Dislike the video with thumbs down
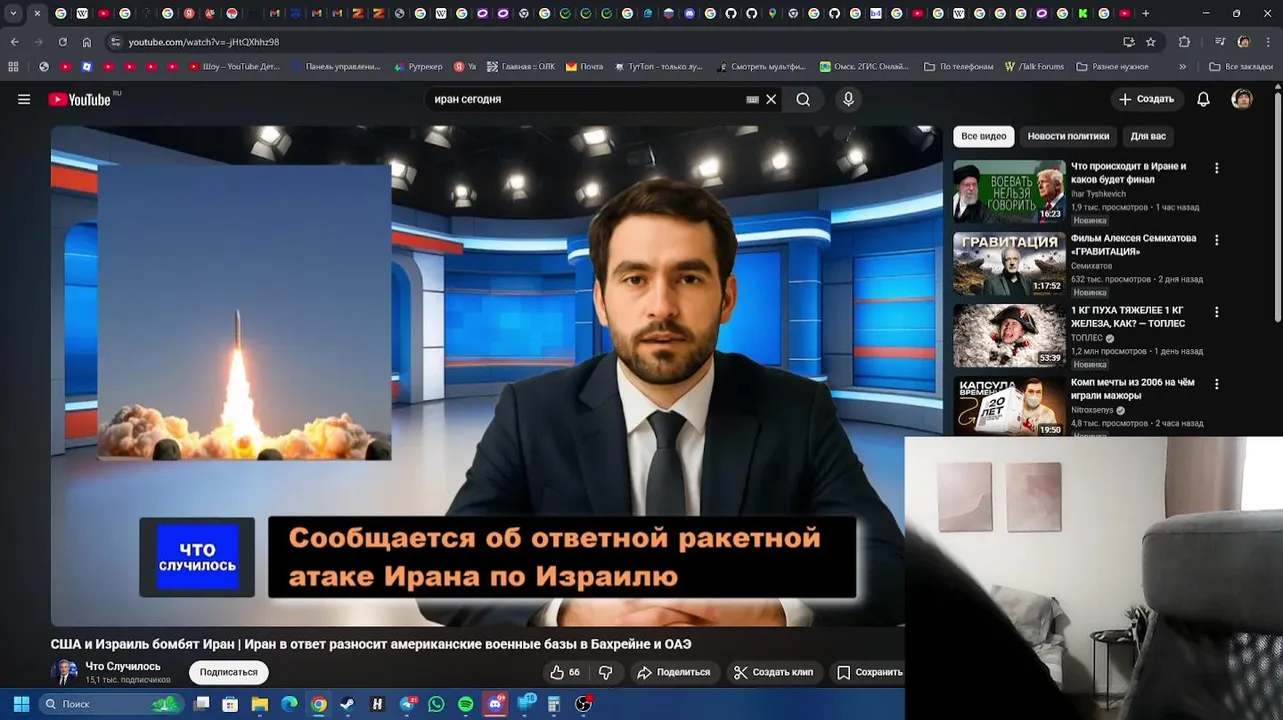The width and height of the screenshot is (1283, 720). (x=606, y=673)
